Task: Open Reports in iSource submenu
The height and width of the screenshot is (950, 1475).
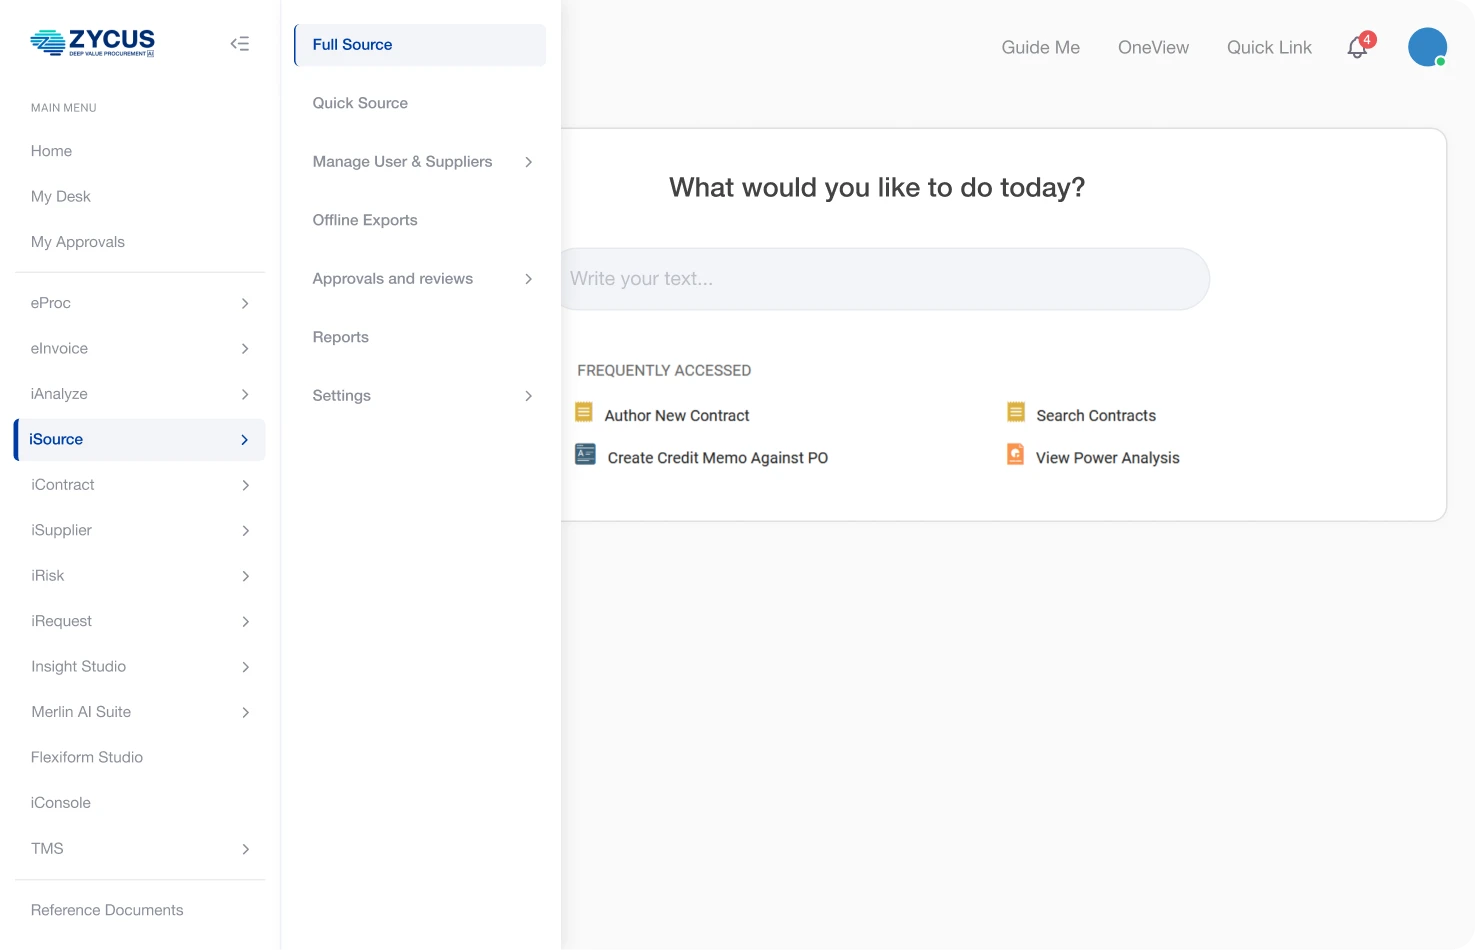Action: [340, 337]
